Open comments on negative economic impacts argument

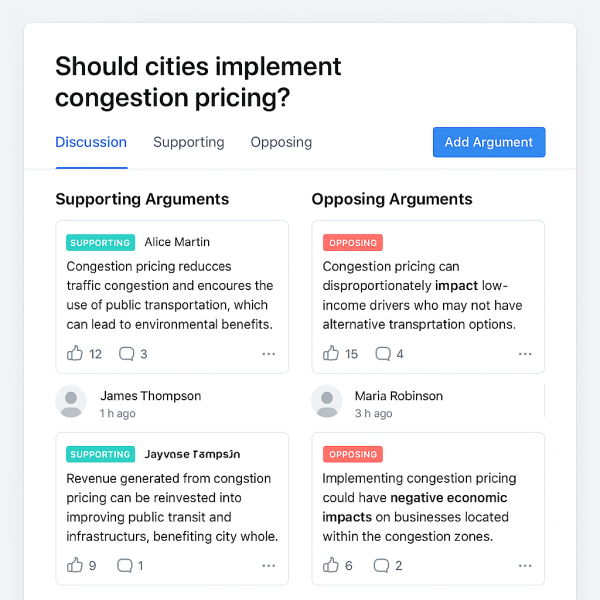(382, 565)
